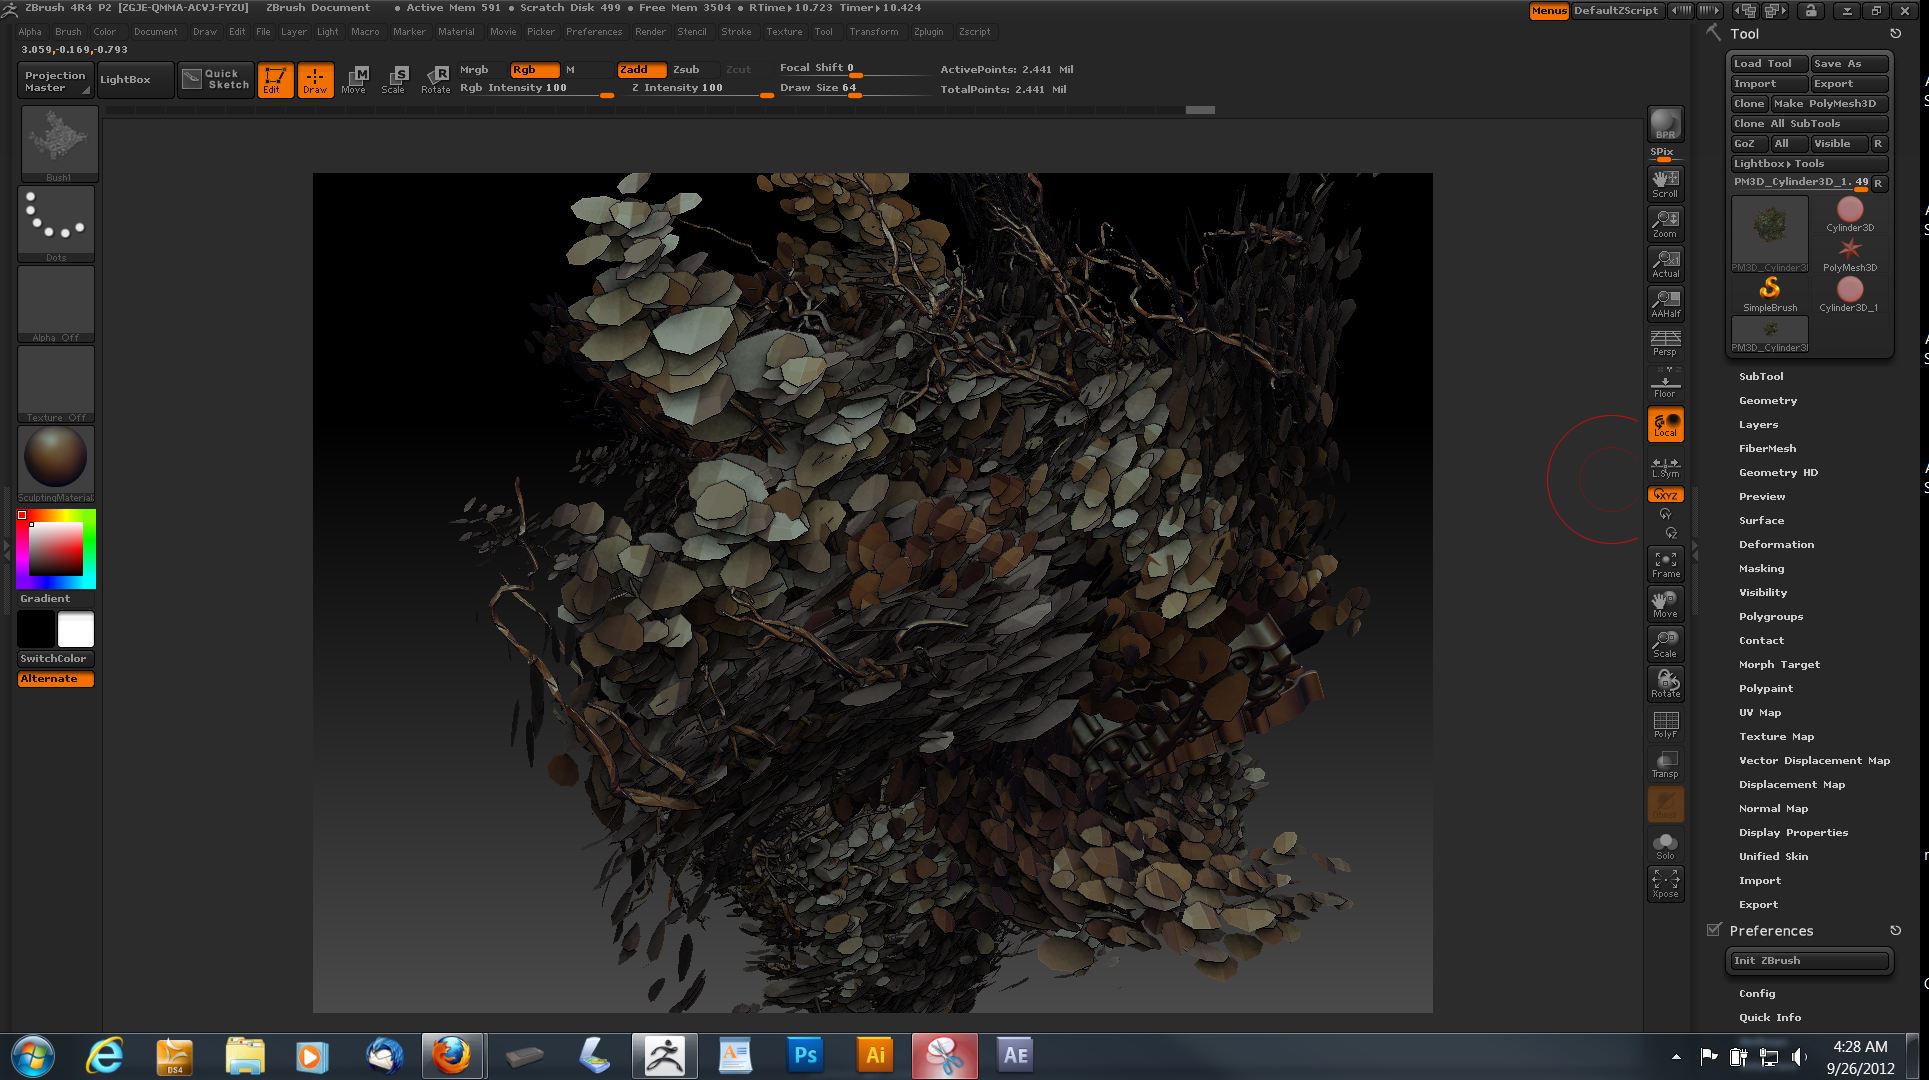Viewport: 1929px width, 1080px height.
Task: Open the Brush menu
Action: pyautogui.click(x=68, y=31)
